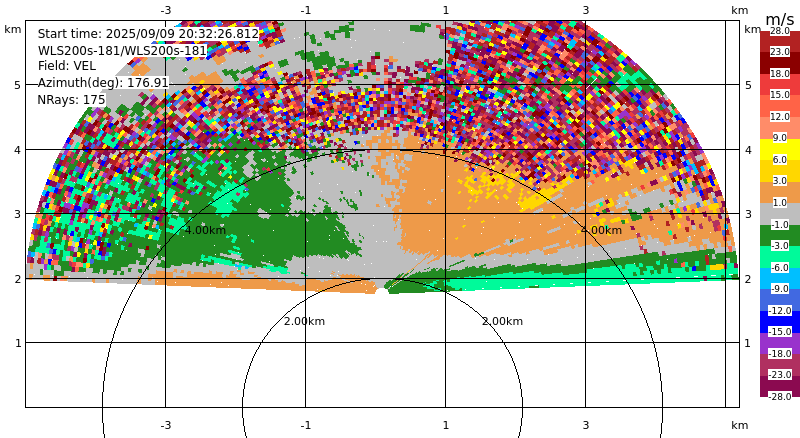Click the Start time 2025/09/09 20:32:26.812 label
The height and width of the screenshot is (438, 800).
pyautogui.click(x=148, y=34)
